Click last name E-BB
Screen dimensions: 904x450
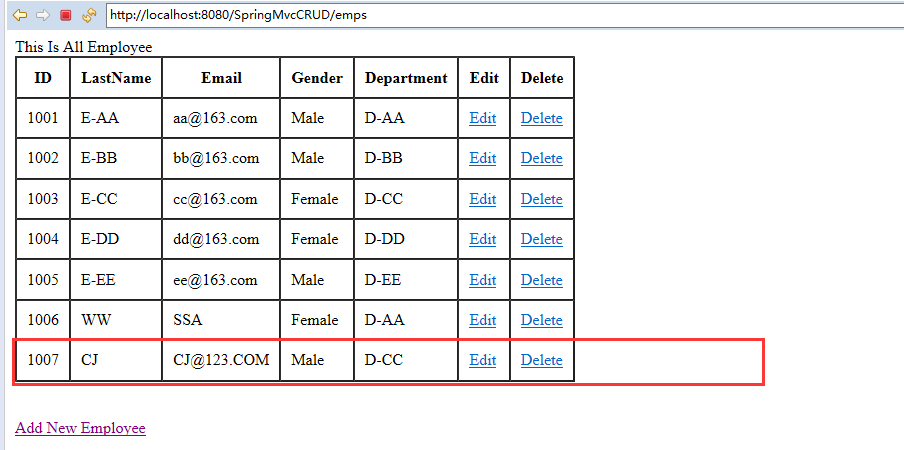pyautogui.click(x=99, y=158)
